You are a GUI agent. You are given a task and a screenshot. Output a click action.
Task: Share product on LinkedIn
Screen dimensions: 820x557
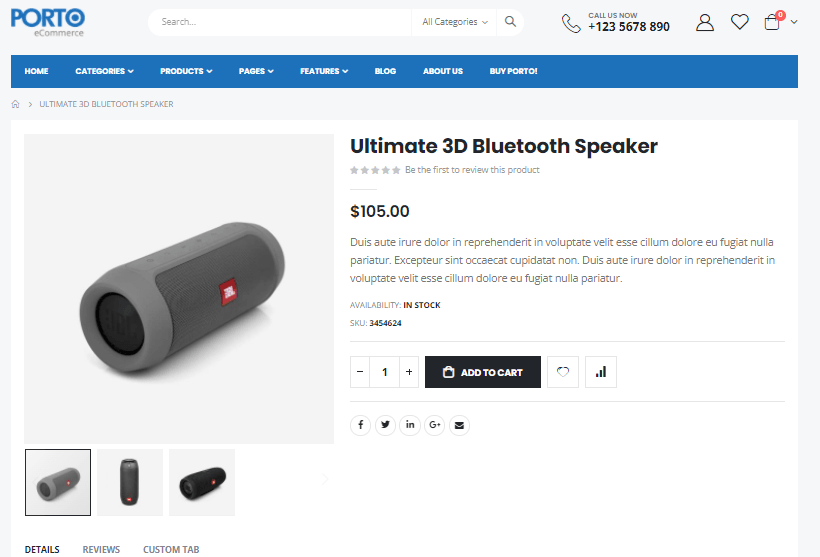[410, 425]
